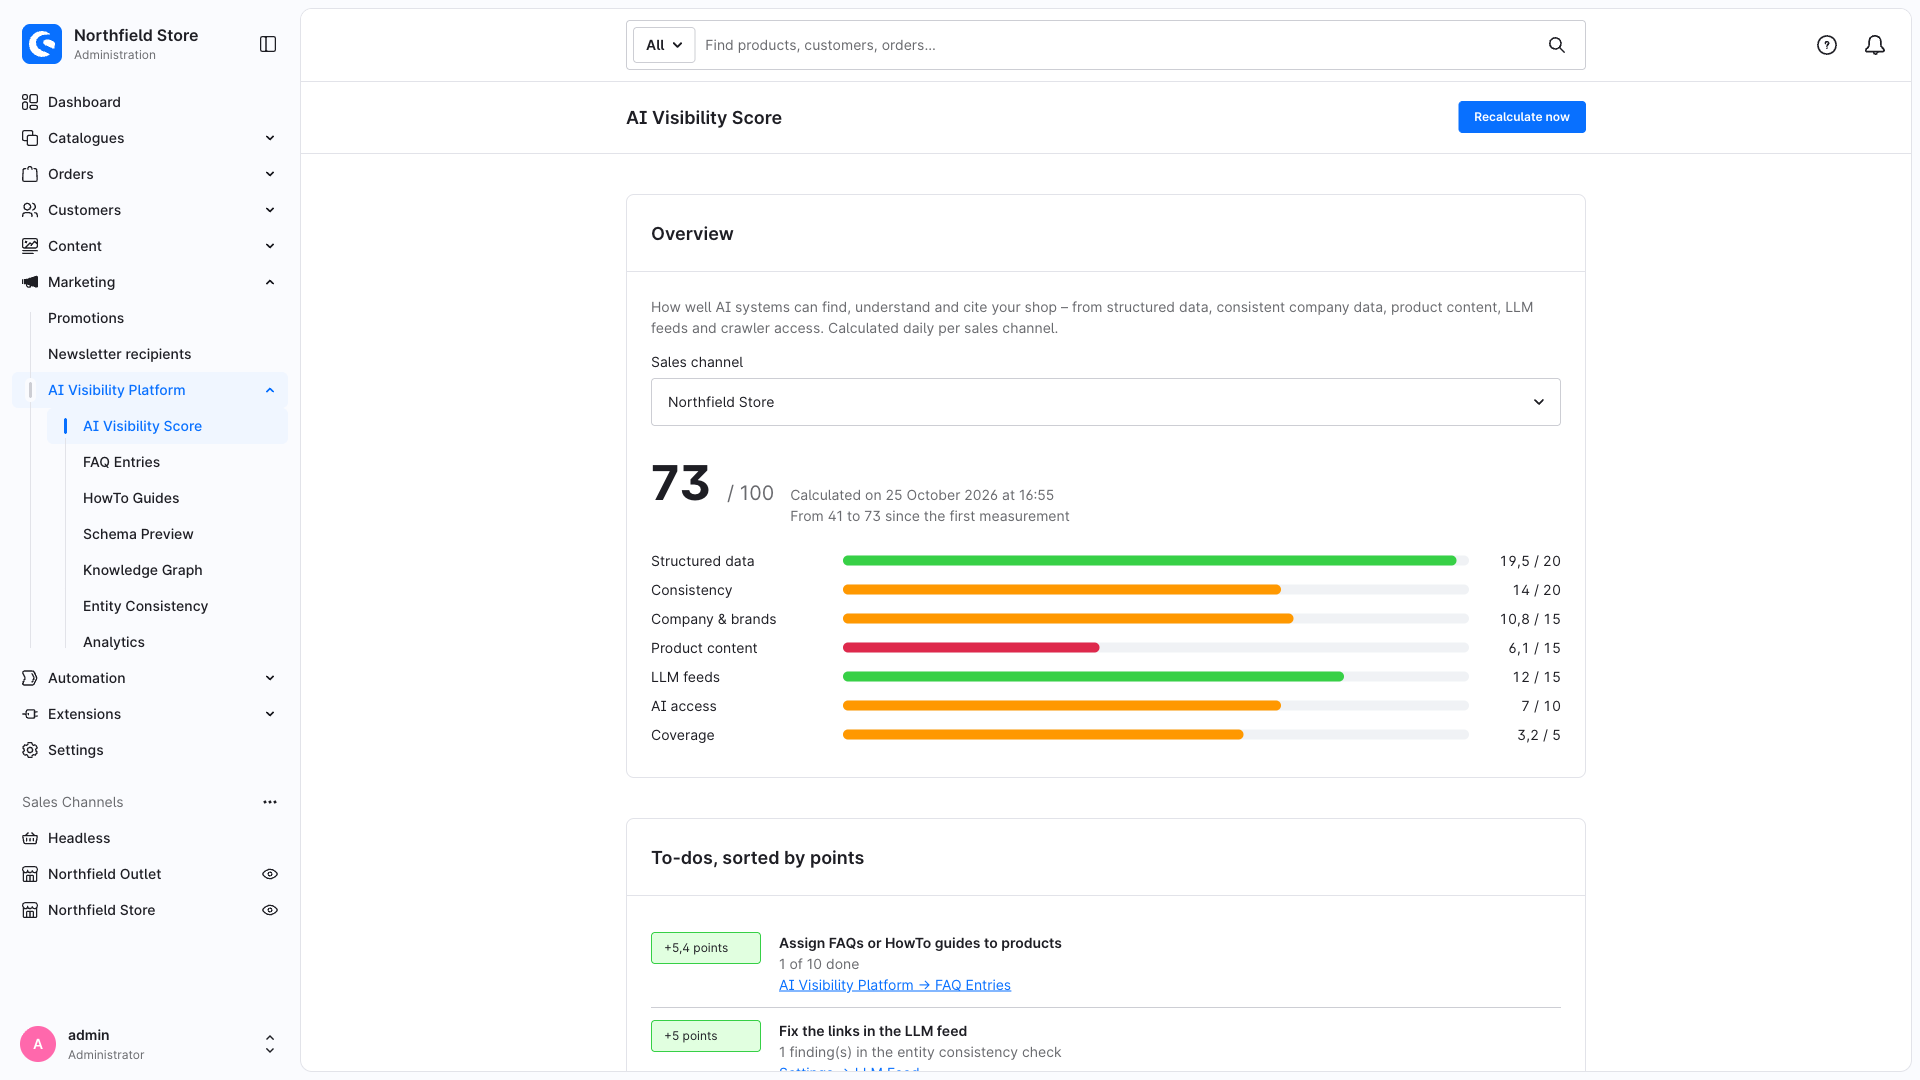The image size is (1920, 1080).
Task: Expand the admin user menu chevron
Action: (270, 1044)
